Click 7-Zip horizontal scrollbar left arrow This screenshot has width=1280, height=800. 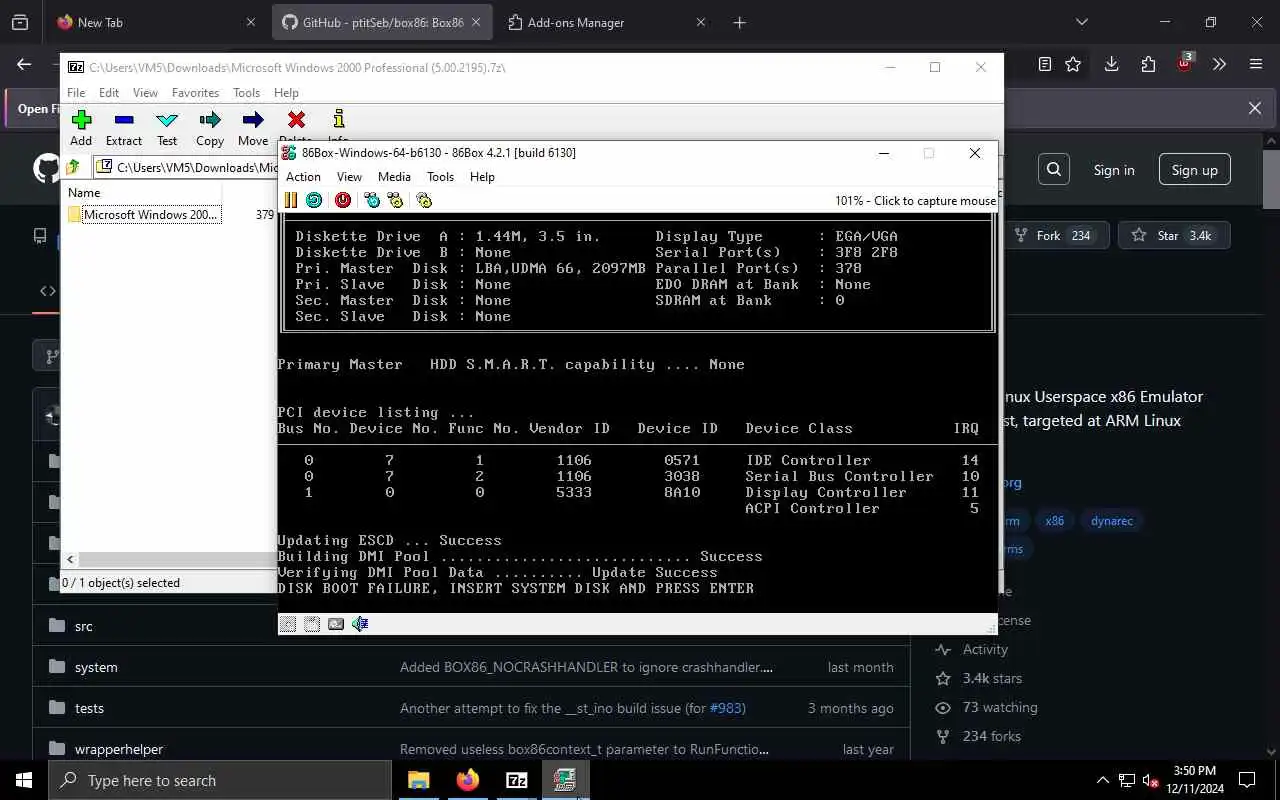(71, 559)
